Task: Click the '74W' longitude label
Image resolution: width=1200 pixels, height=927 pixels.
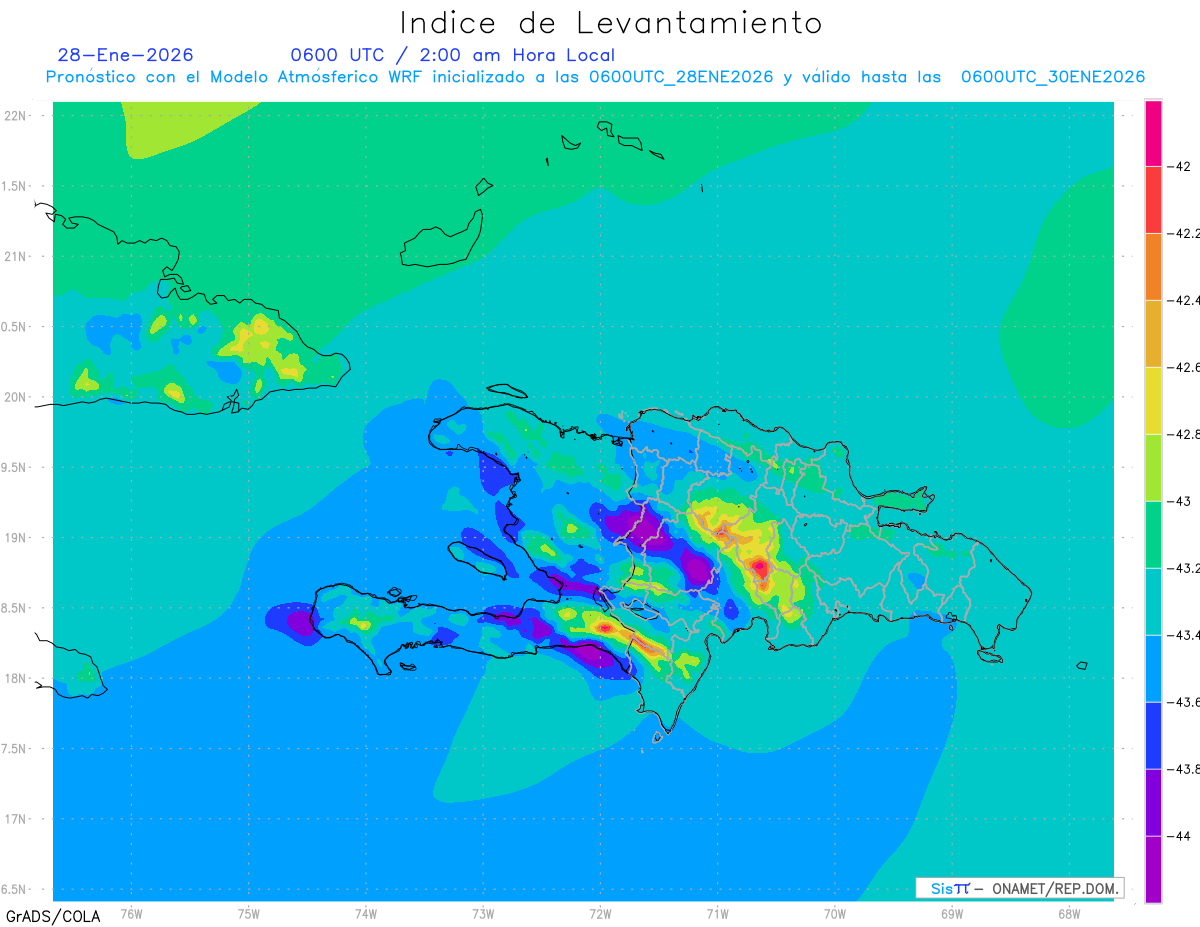Action: click(366, 913)
